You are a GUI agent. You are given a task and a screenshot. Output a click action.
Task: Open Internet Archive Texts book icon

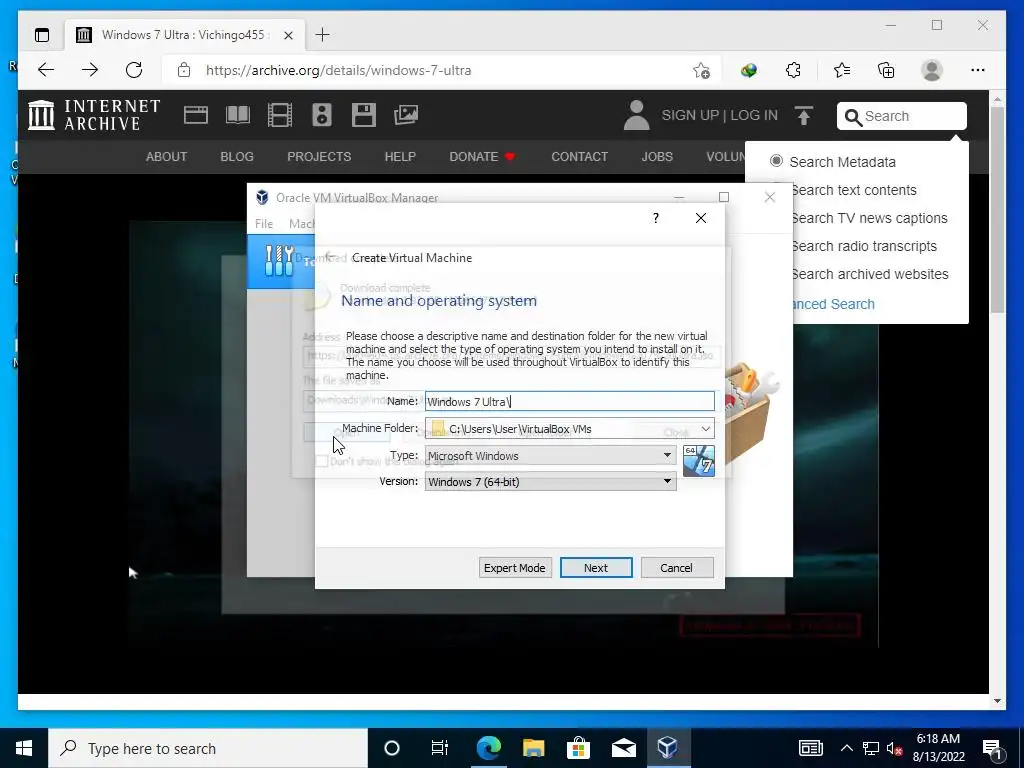[x=238, y=115]
